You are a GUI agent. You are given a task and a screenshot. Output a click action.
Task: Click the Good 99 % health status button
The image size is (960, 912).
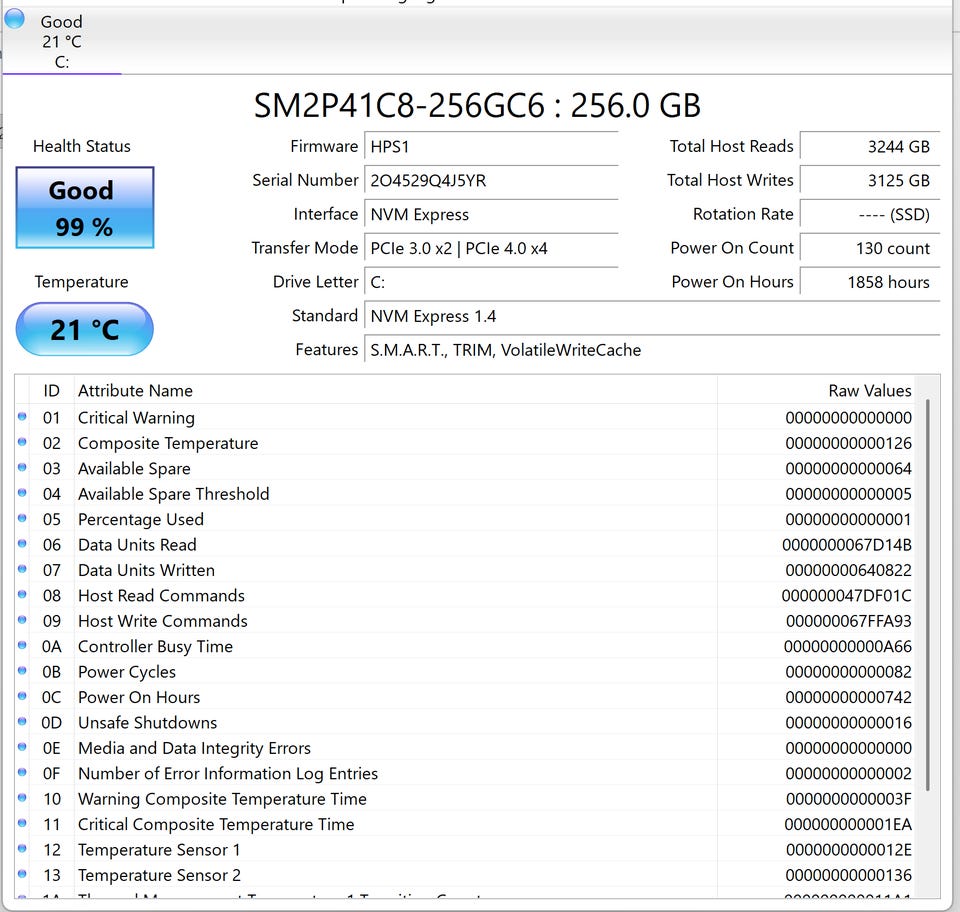[x=84, y=207]
